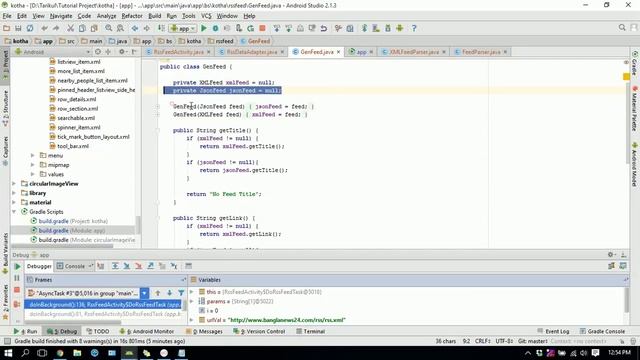Toggle the Captures tool window
The height and width of the screenshot is (360, 640).
click(x=5, y=151)
